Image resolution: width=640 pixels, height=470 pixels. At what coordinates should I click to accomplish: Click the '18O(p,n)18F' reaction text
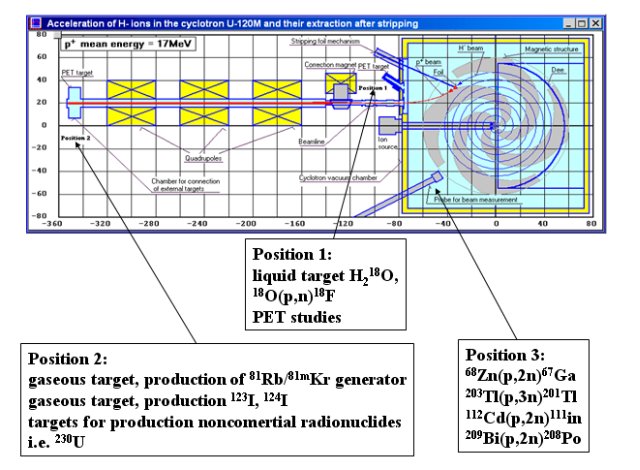pyautogui.click(x=294, y=296)
